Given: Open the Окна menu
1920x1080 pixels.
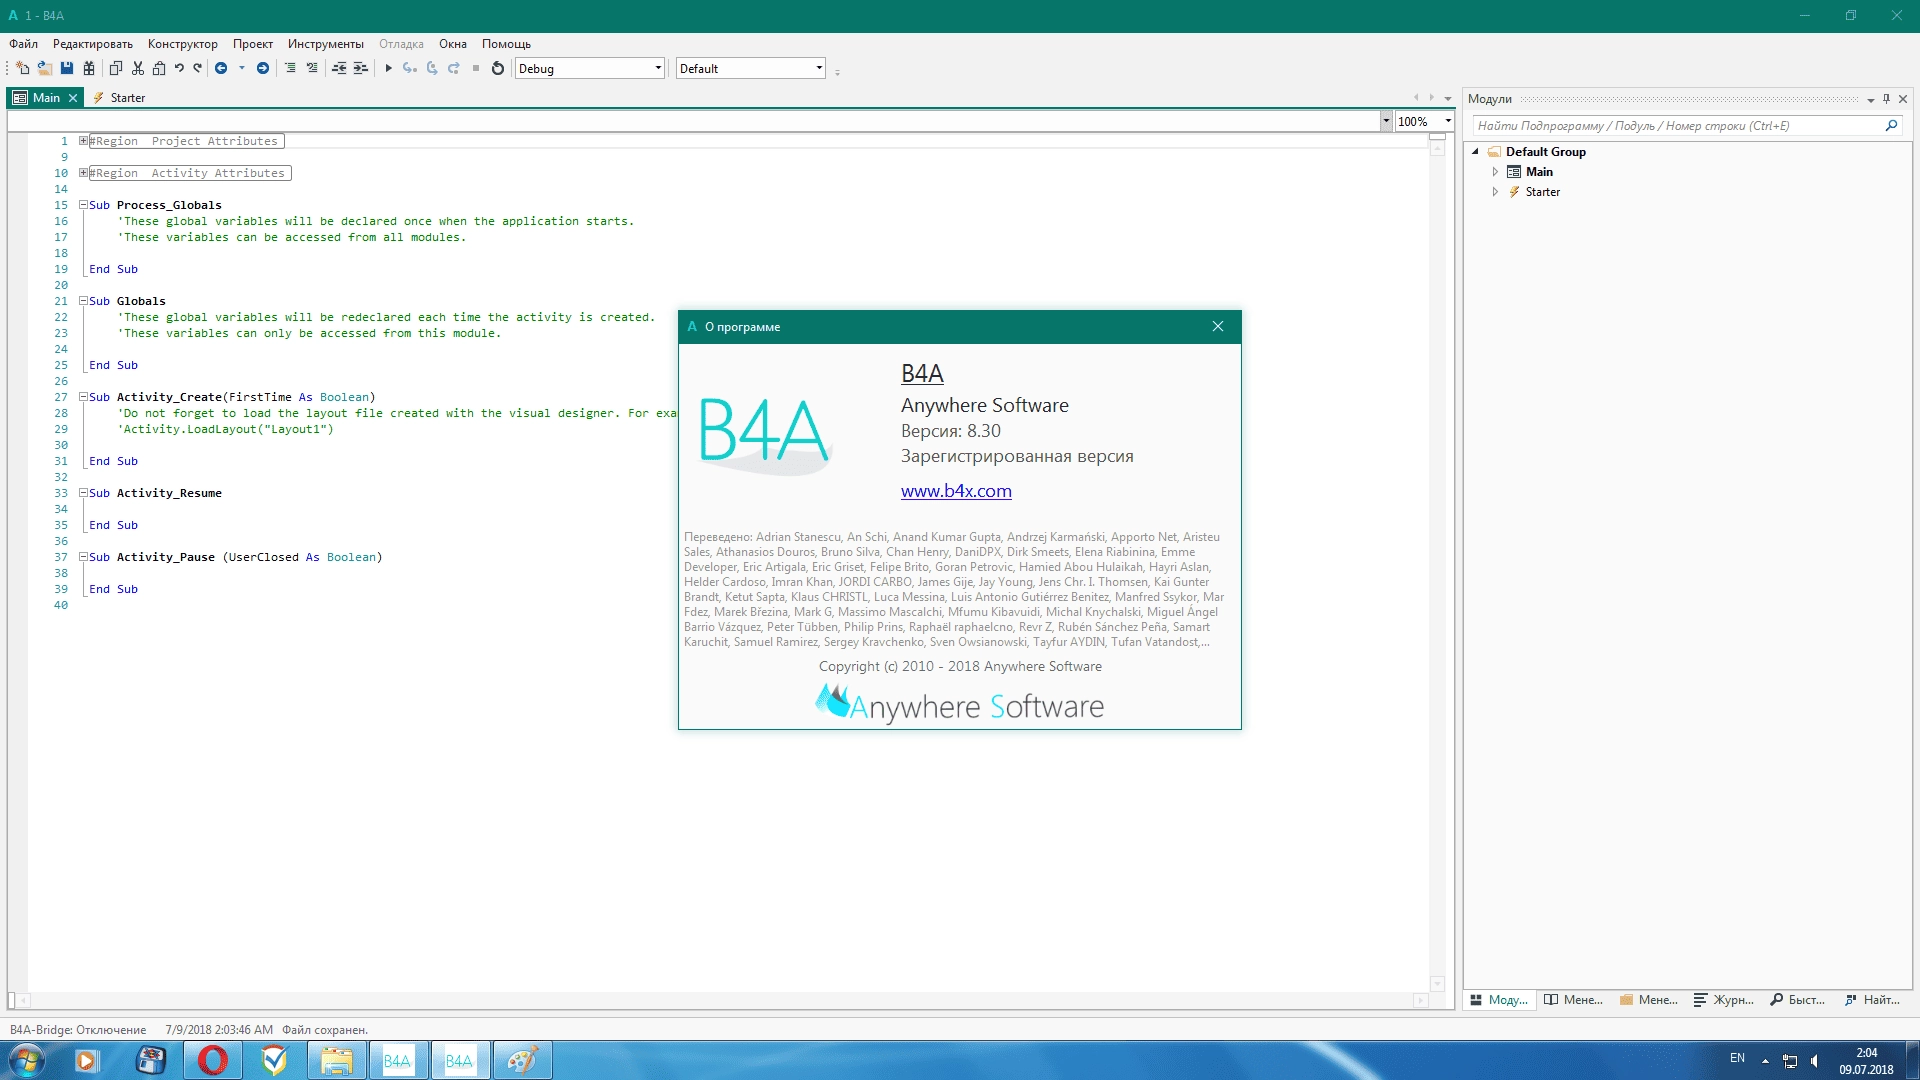Looking at the screenshot, I should (x=453, y=44).
